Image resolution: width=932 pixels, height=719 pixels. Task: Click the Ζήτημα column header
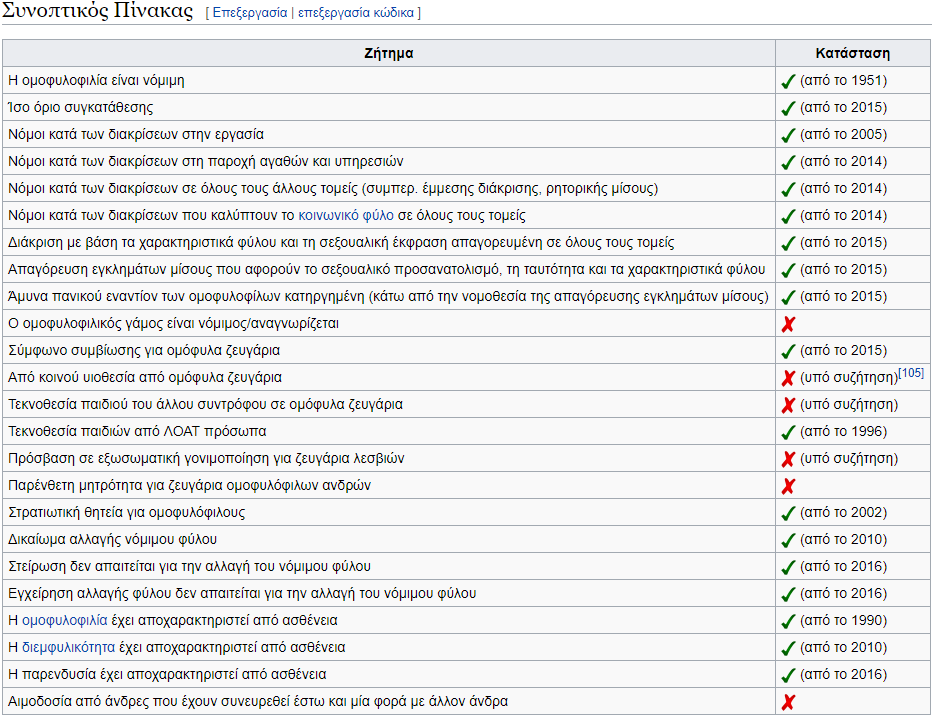pyautogui.click(x=389, y=53)
